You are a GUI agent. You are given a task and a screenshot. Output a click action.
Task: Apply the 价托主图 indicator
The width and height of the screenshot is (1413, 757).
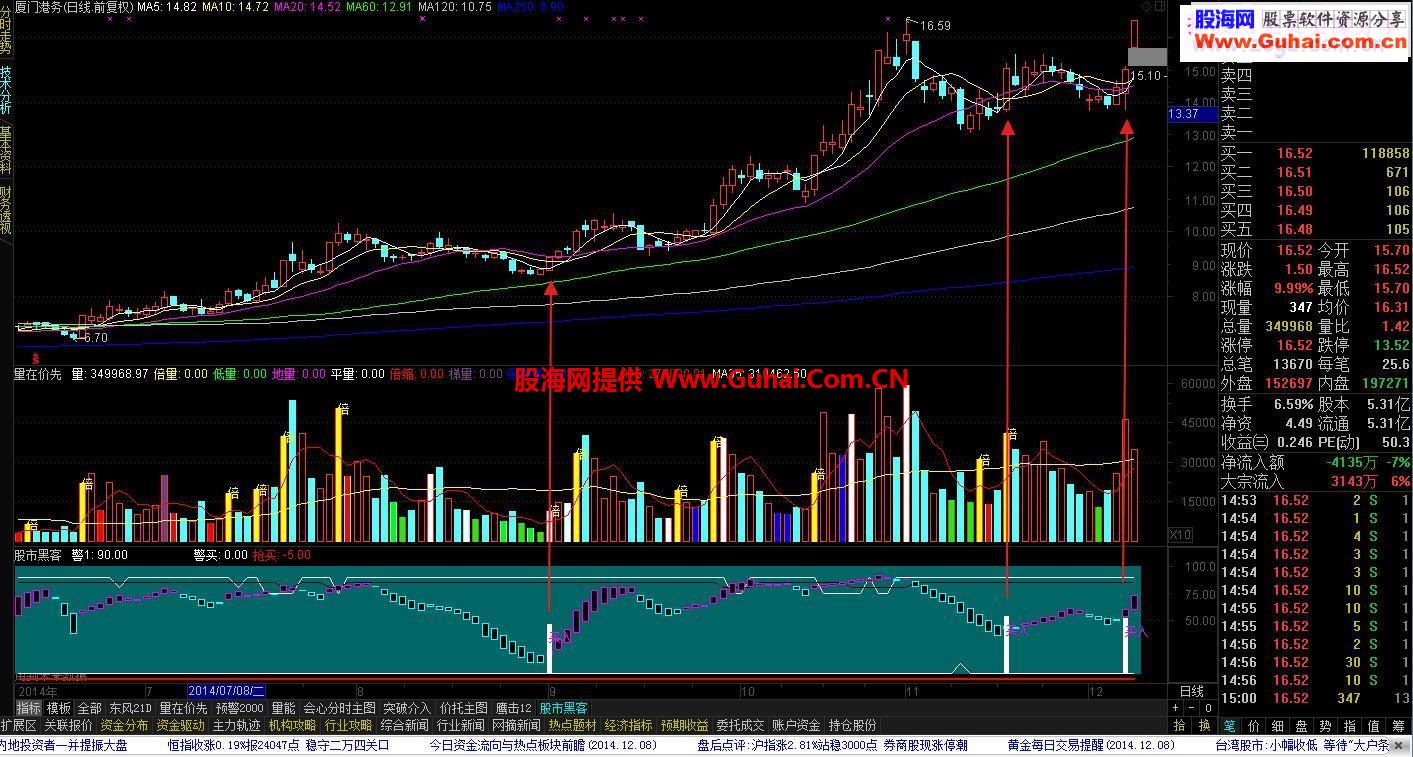tap(464, 708)
